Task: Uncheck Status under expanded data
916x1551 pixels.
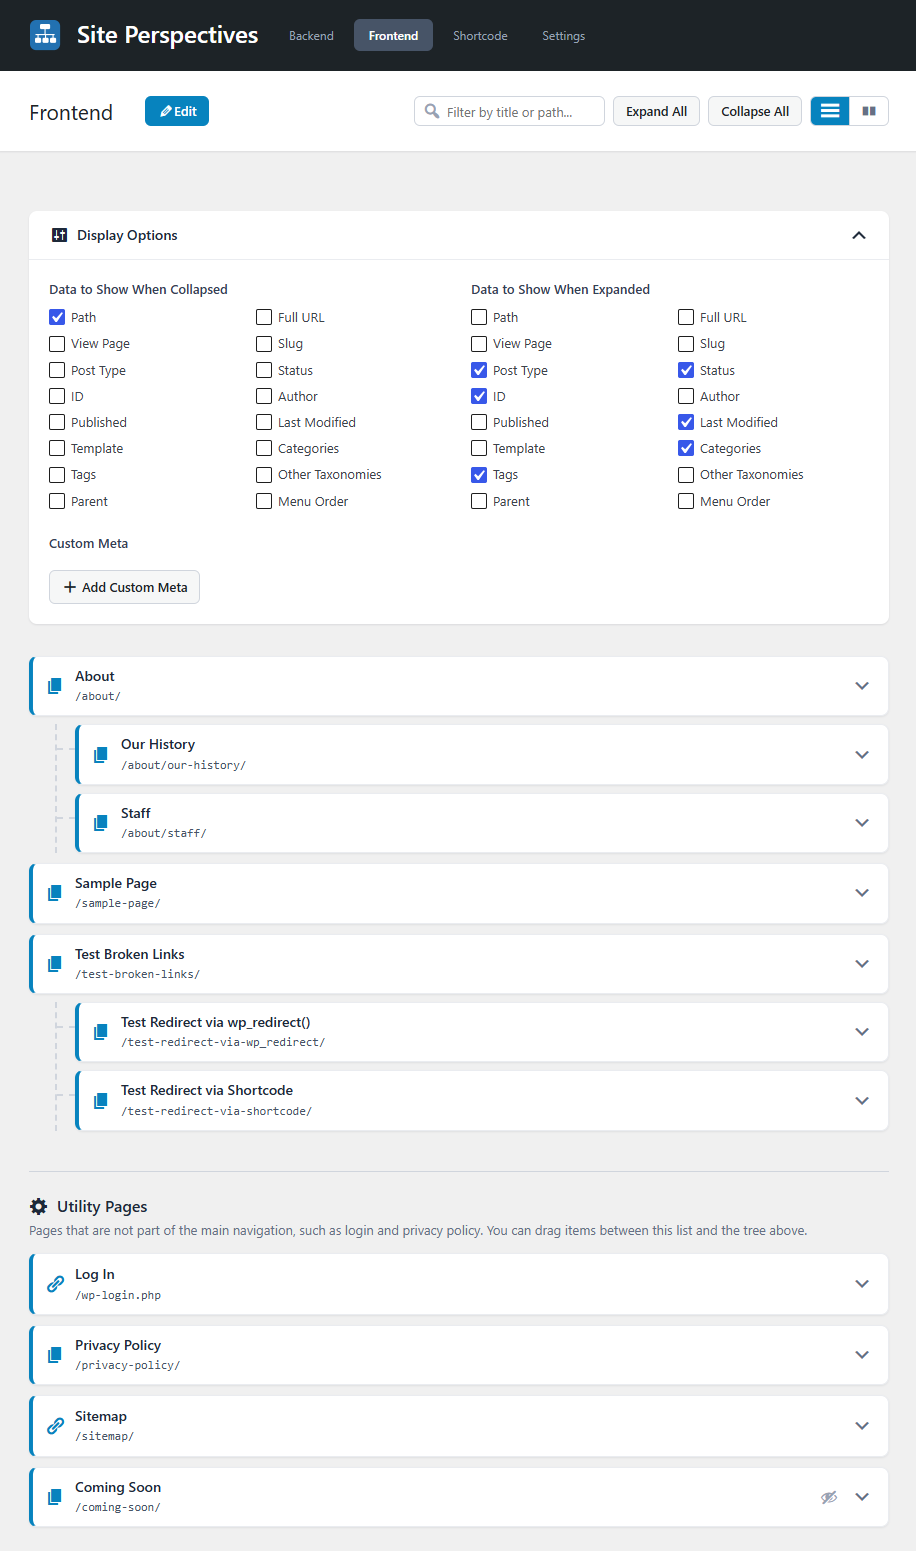Action: [x=686, y=370]
